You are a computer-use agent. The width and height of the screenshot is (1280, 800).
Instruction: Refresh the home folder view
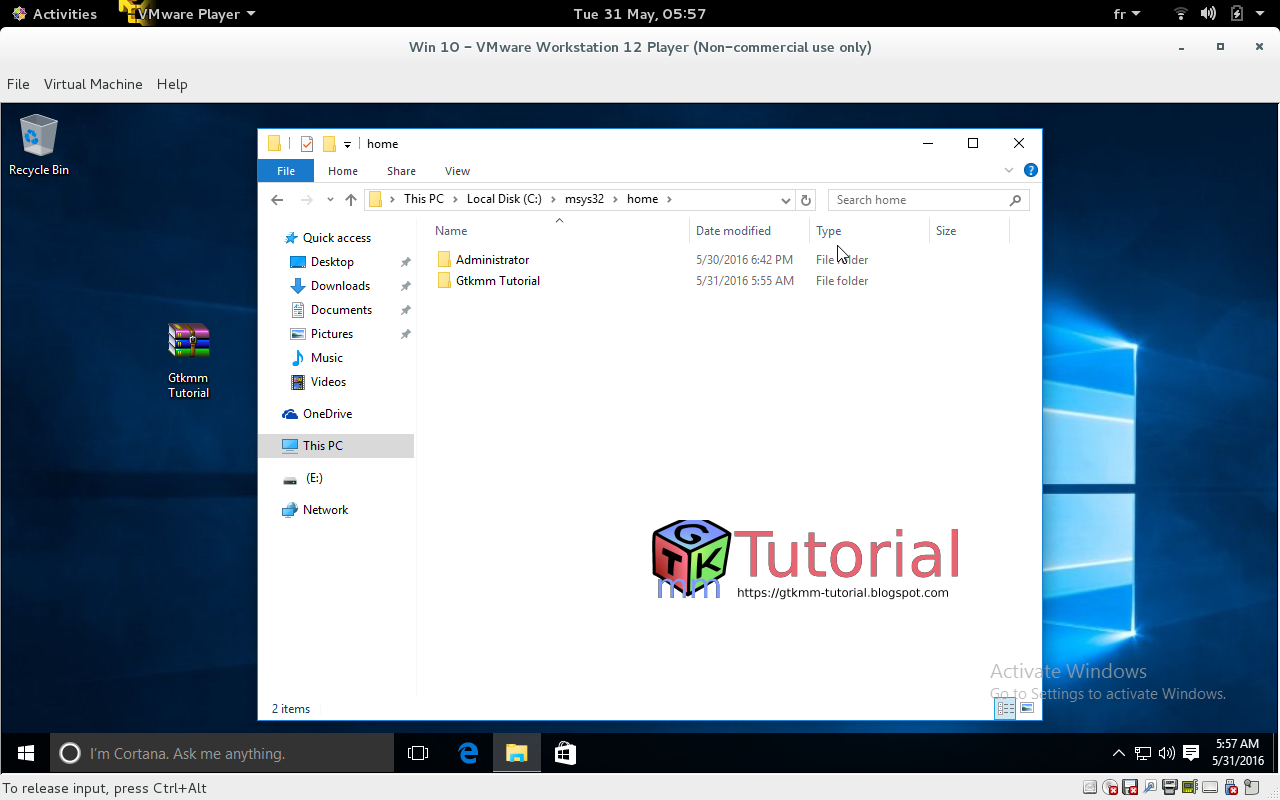[x=806, y=200]
